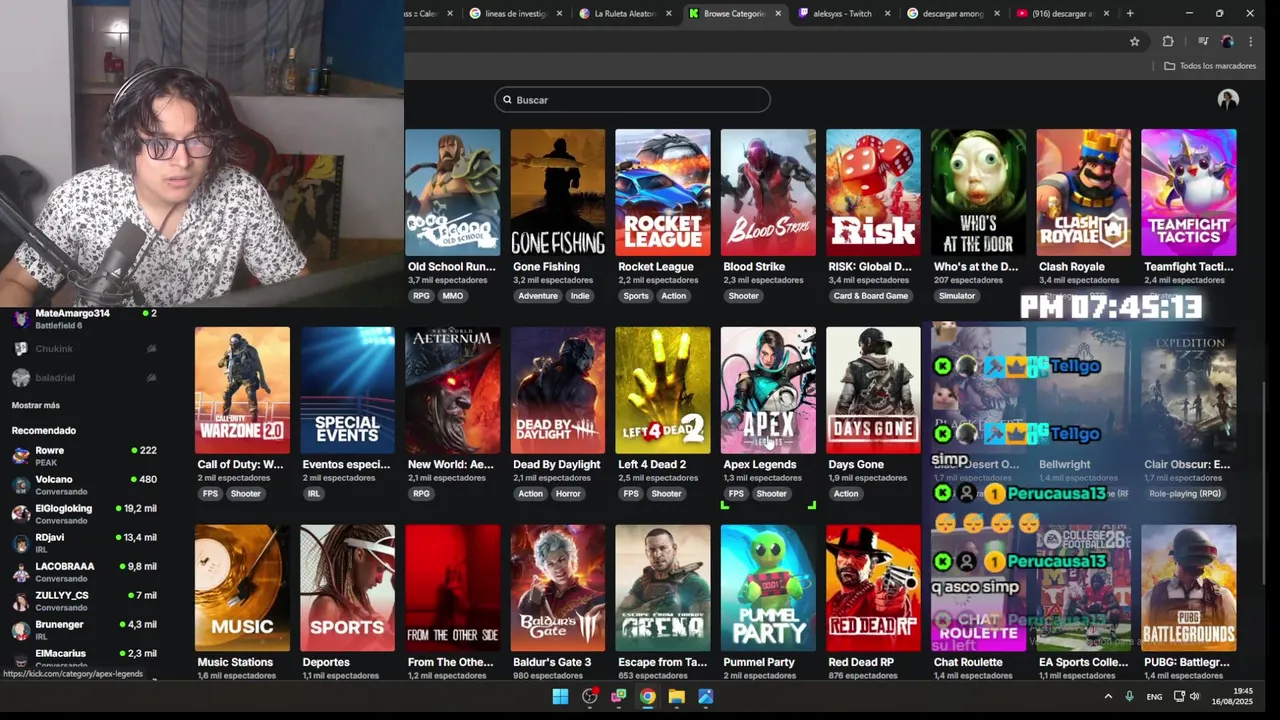Viewport: 1280px width, 720px height.
Task: Click the 'Baldur's Gate 3' title link
Action: [552, 662]
